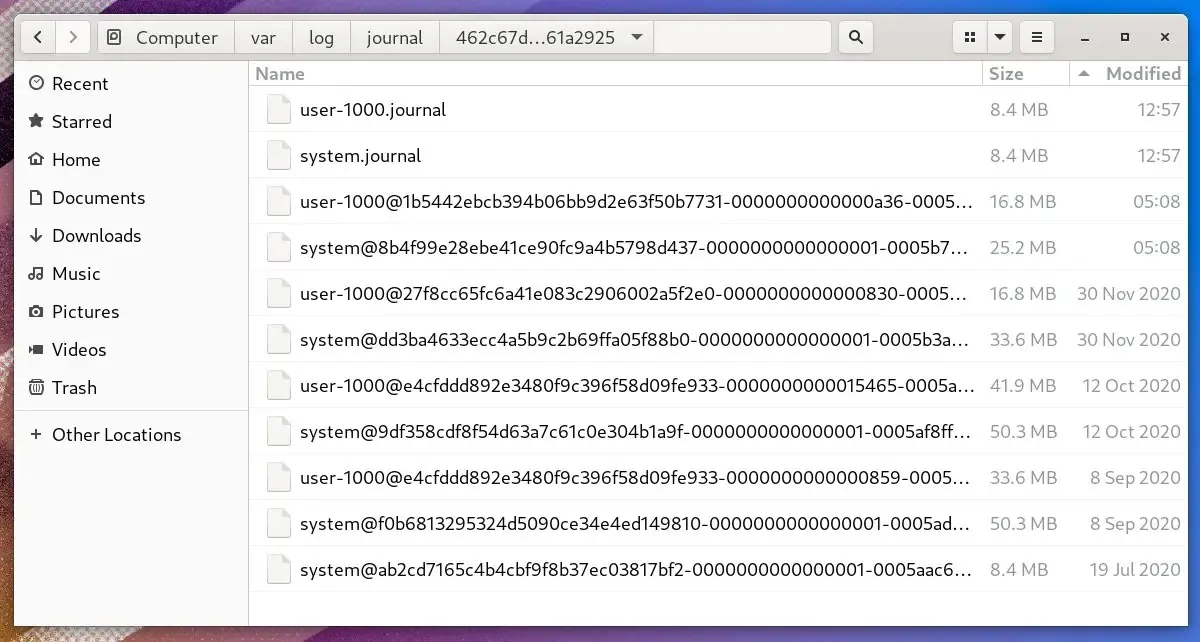Open Documents in the sidebar

click(131, 198)
